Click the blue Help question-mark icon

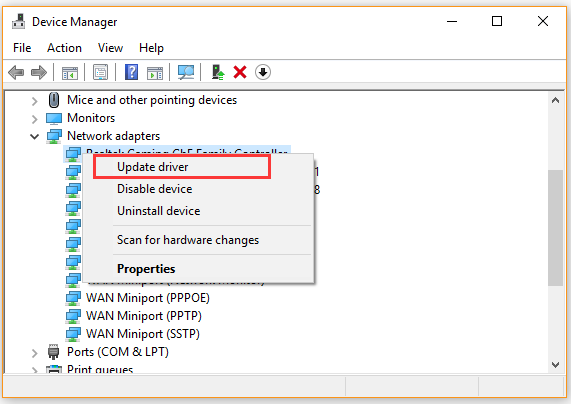pos(131,72)
